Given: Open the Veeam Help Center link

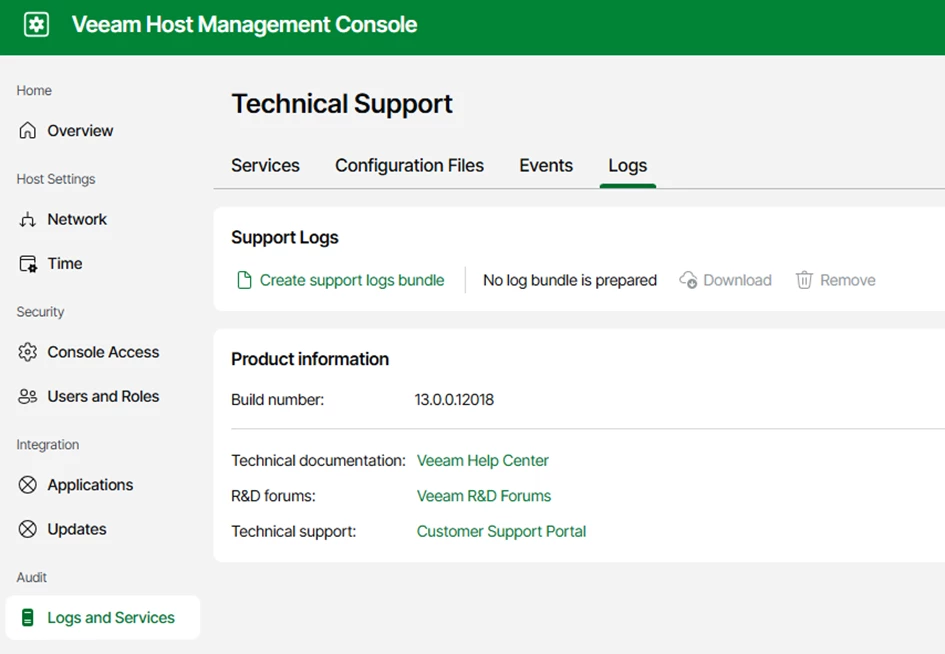Looking at the screenshot, I should [483, 461].
